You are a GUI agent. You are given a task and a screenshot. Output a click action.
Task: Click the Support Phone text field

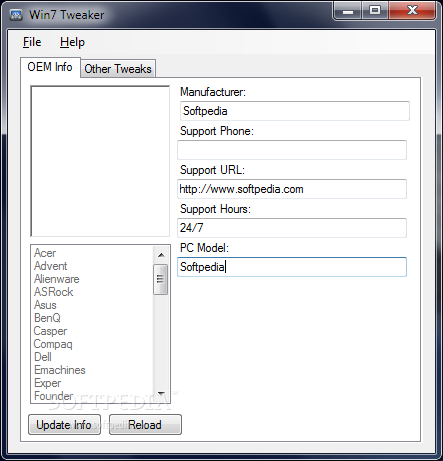292,150
